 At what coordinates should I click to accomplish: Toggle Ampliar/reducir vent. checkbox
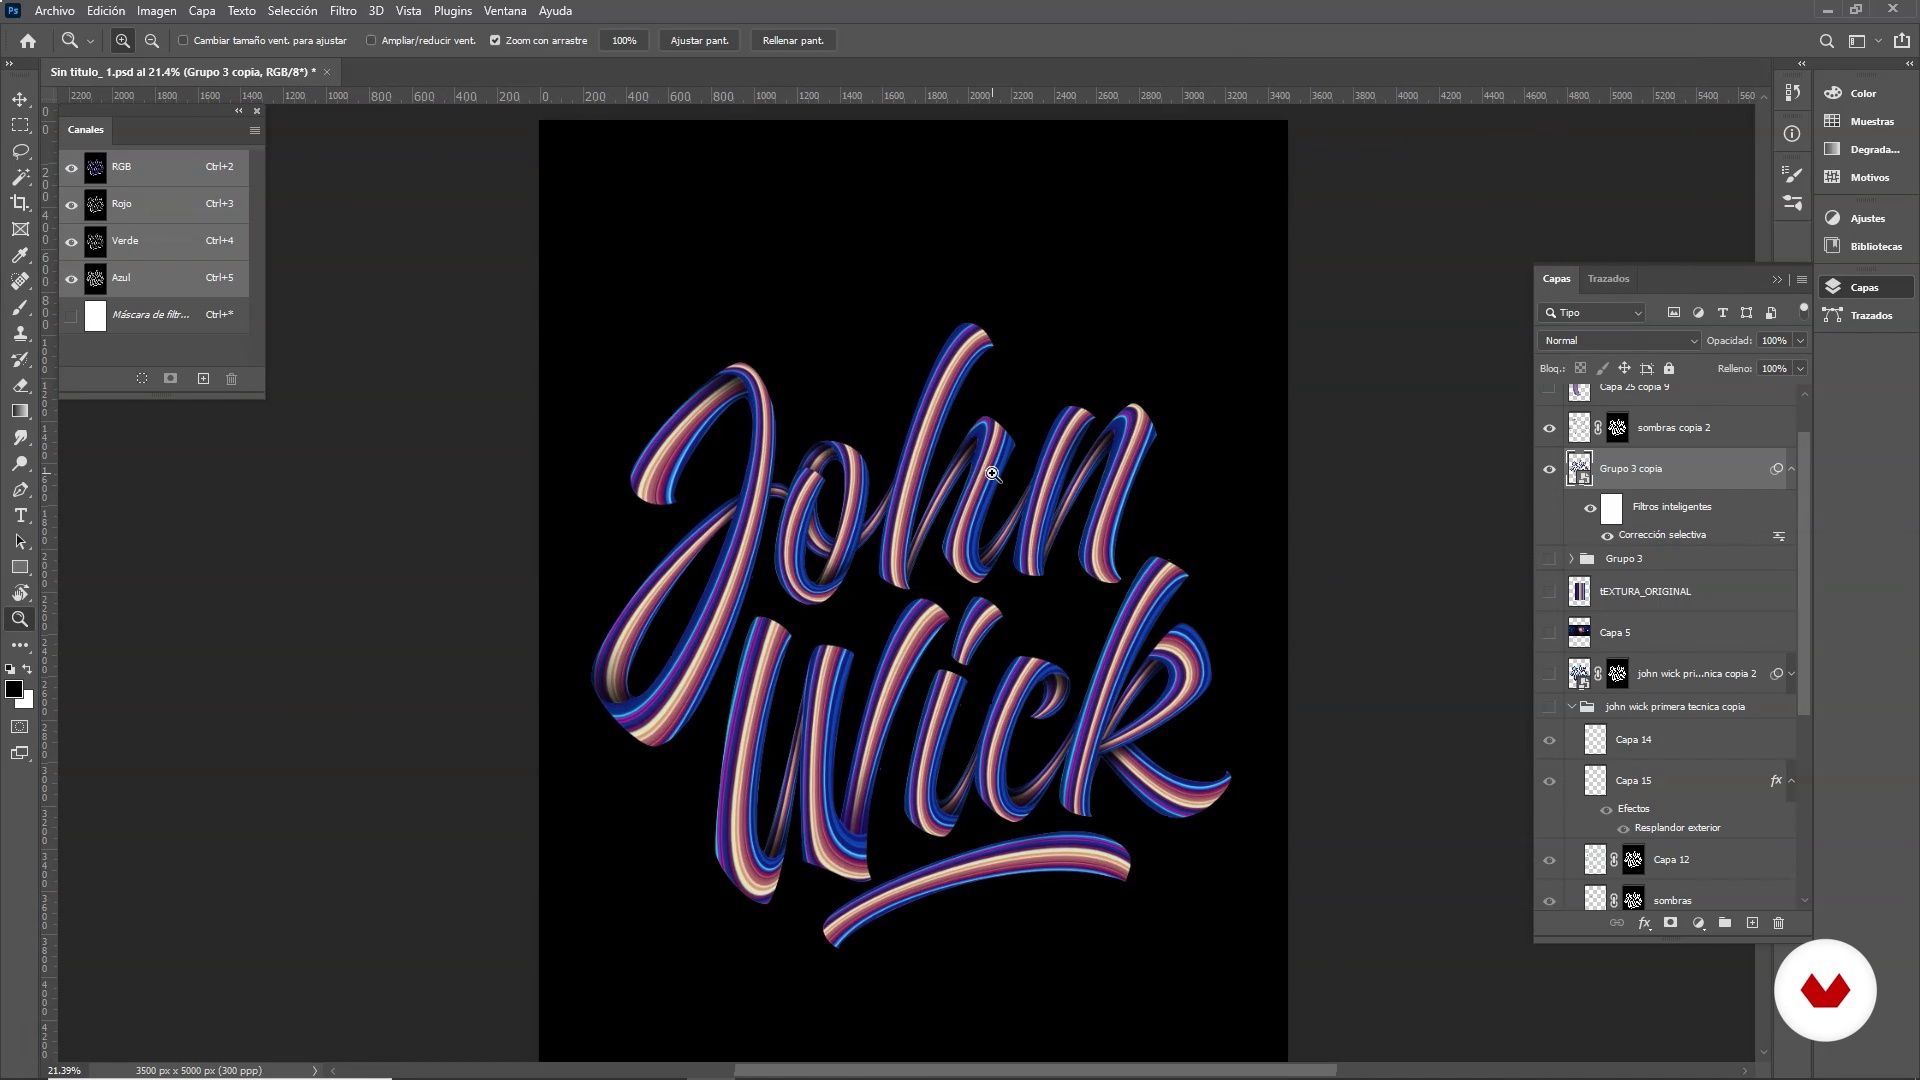click(x=371, y=41)
